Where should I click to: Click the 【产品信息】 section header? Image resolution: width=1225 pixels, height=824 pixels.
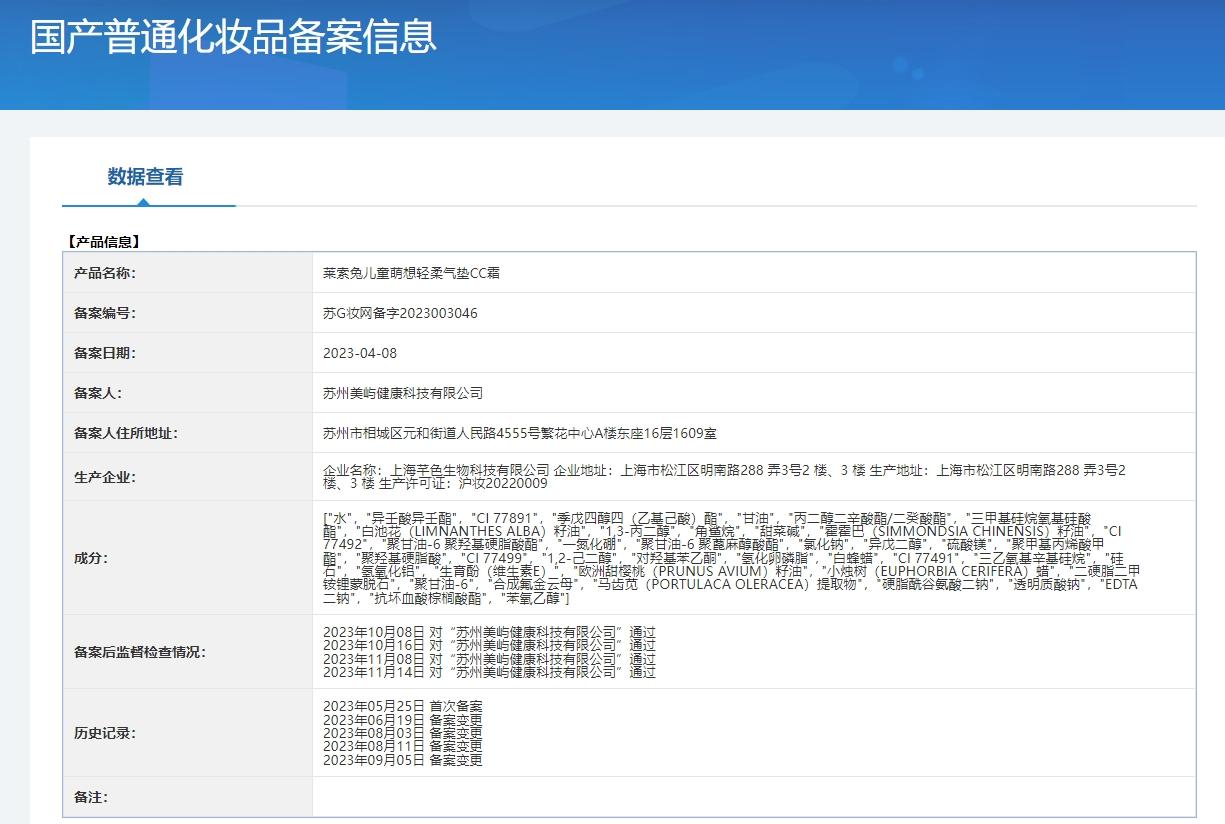pos(102,241)
